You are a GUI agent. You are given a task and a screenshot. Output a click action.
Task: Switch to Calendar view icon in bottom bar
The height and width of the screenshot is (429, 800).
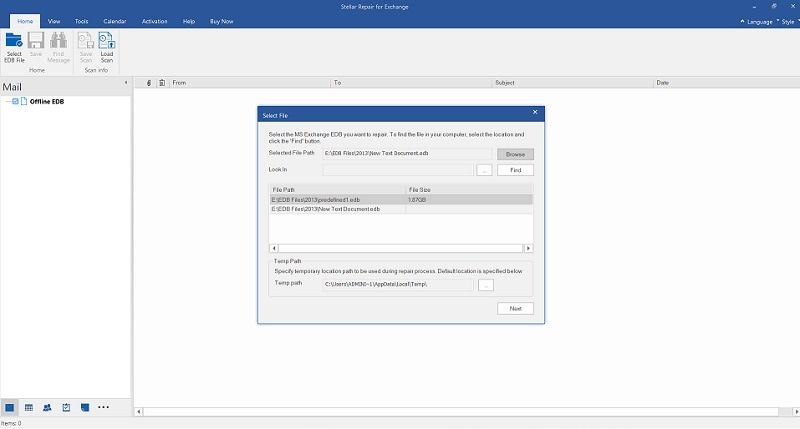coord(29,408)
